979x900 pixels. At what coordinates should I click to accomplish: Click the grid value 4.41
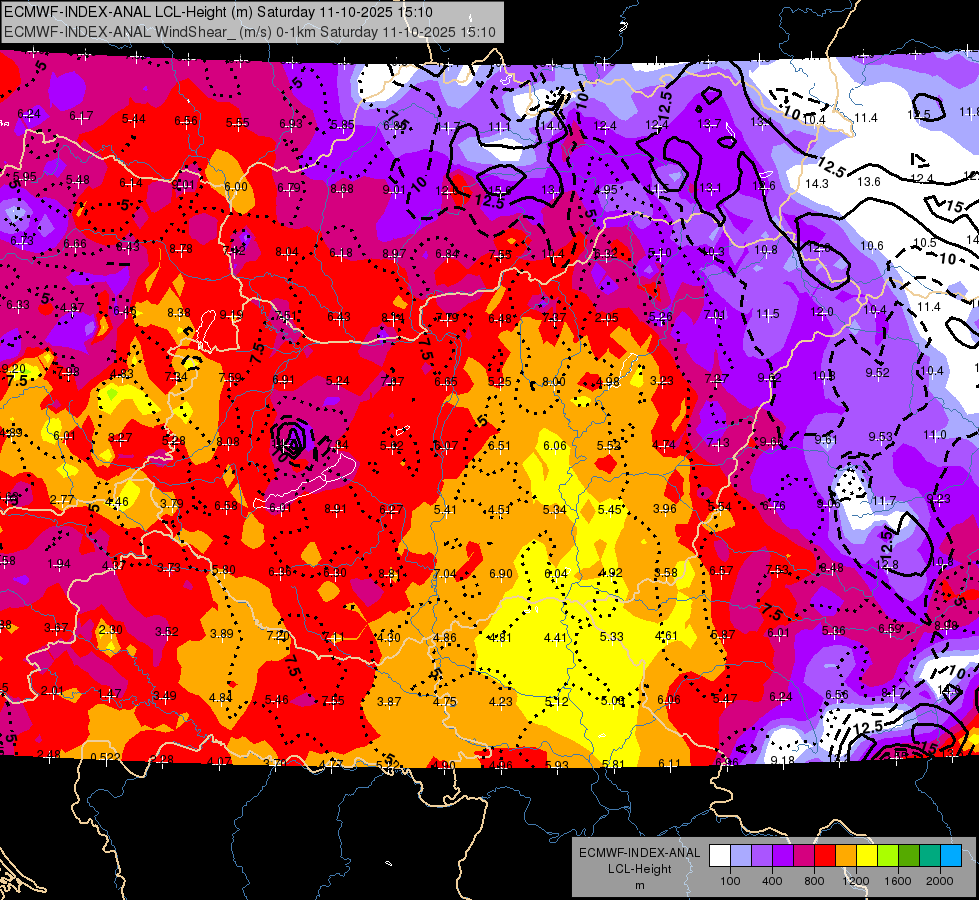tap(556, 638)
